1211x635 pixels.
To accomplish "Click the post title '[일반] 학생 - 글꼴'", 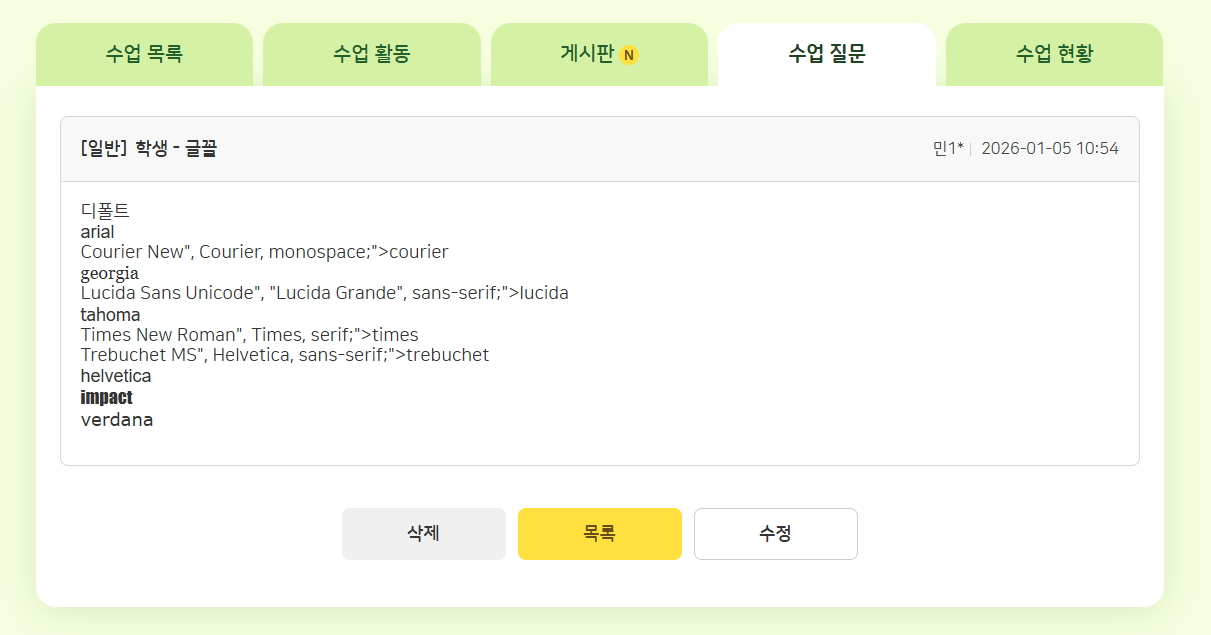I will [149, 149].
